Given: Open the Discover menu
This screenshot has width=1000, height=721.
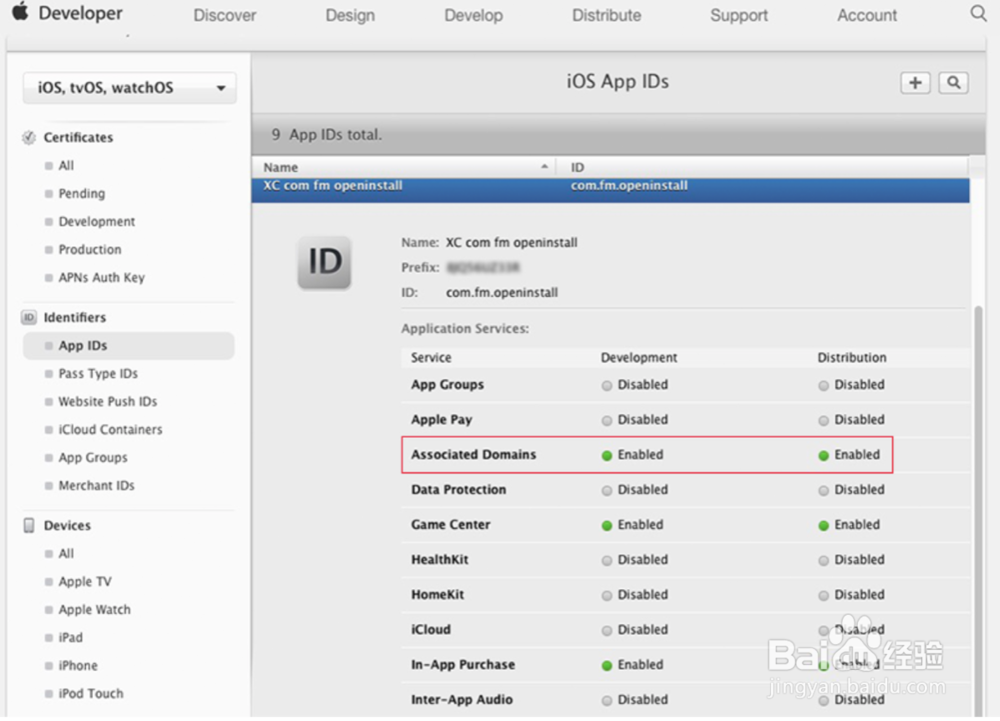Looking at the screenshot, I should [x=224, y=15].
